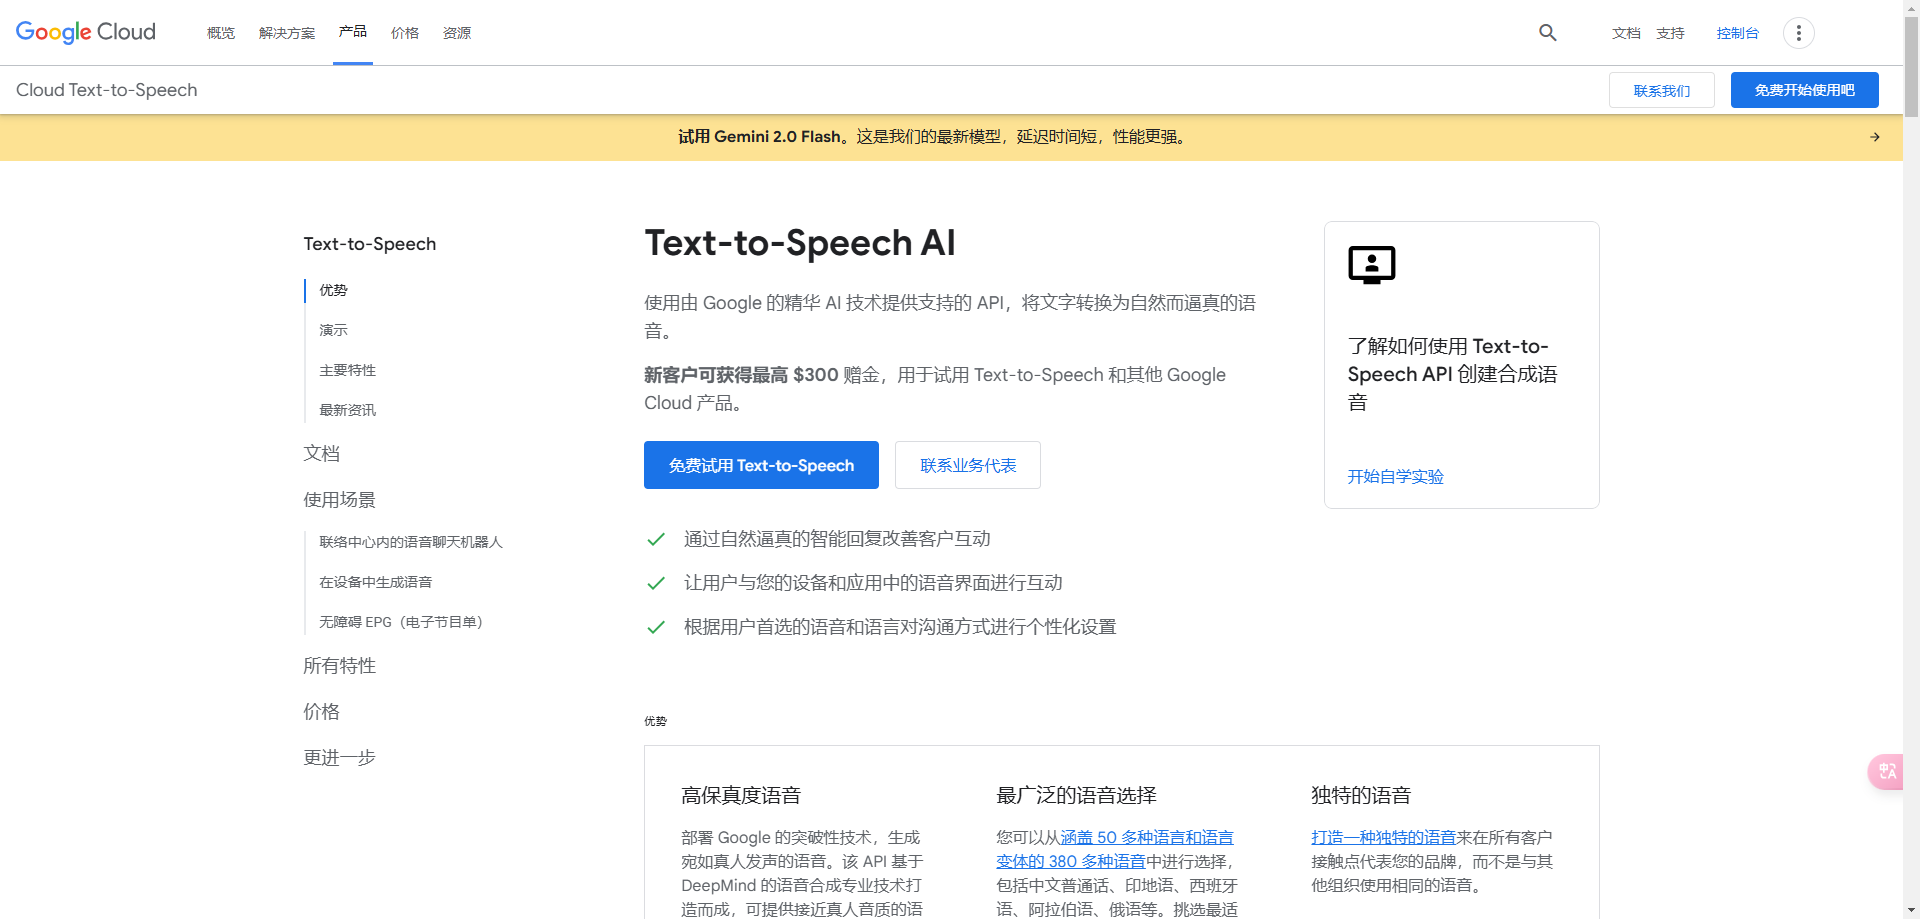Click the translate floating icon

click(1886, 771)
